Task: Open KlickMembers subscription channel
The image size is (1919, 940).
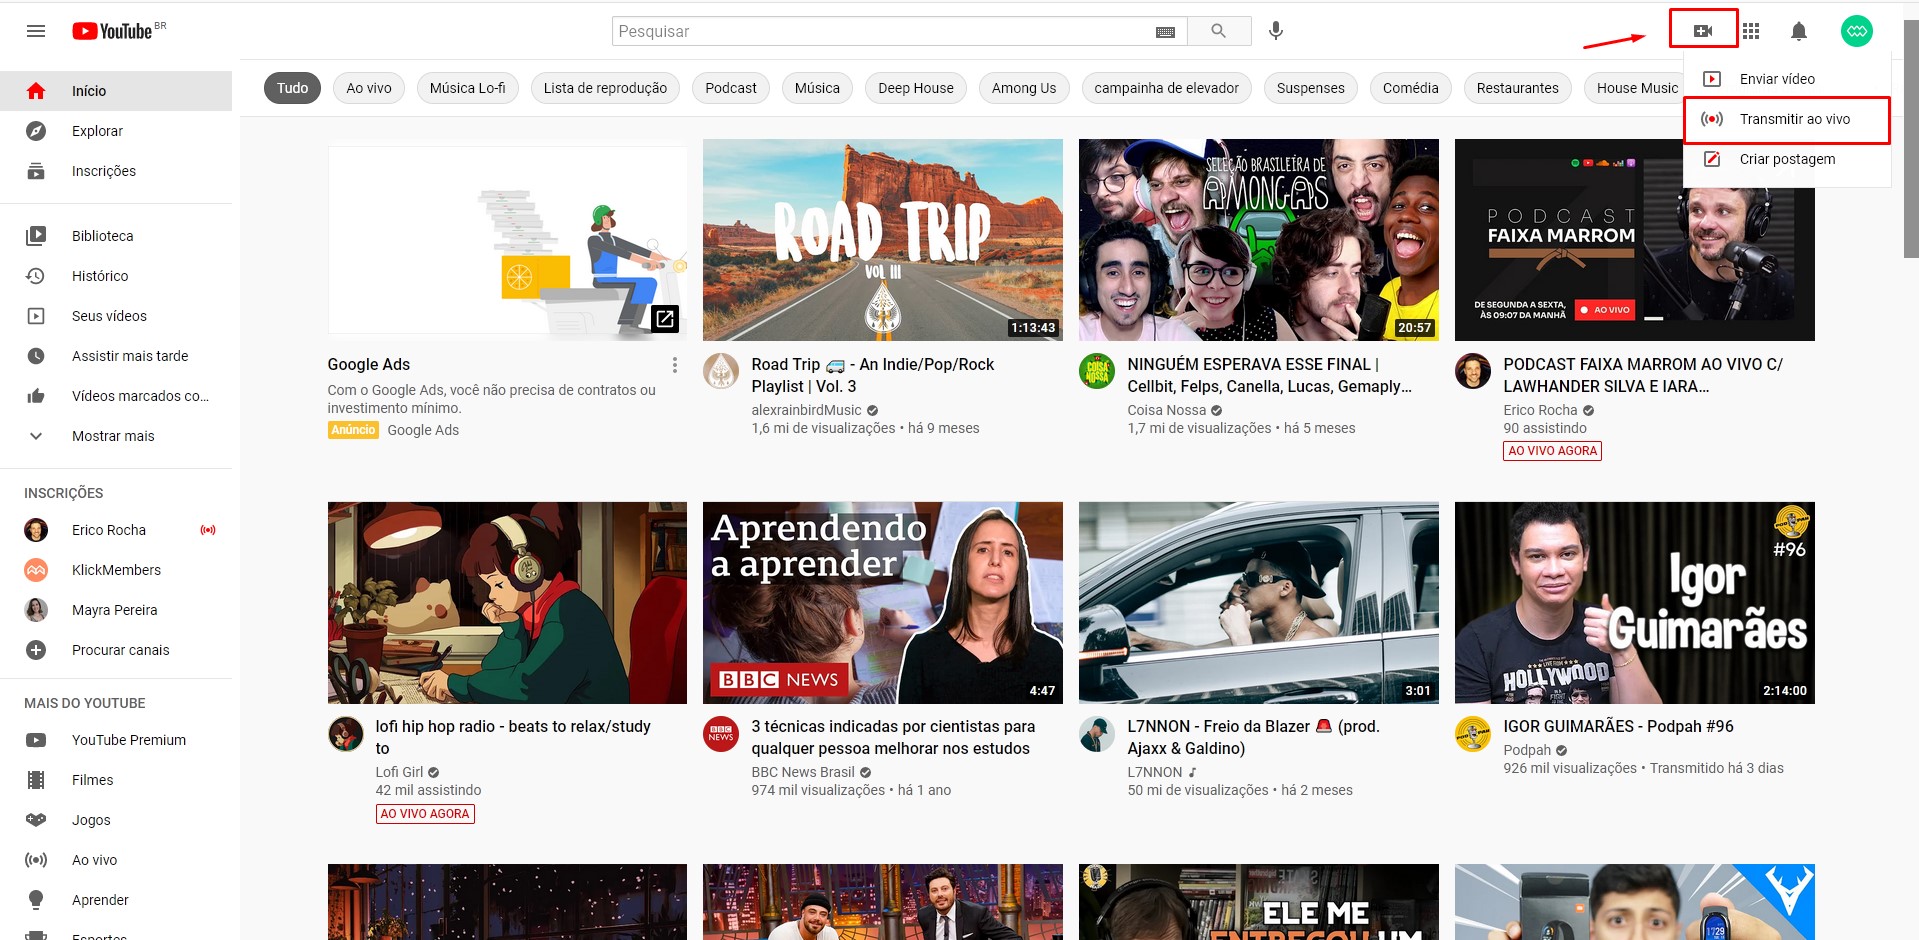Action: 116,570
